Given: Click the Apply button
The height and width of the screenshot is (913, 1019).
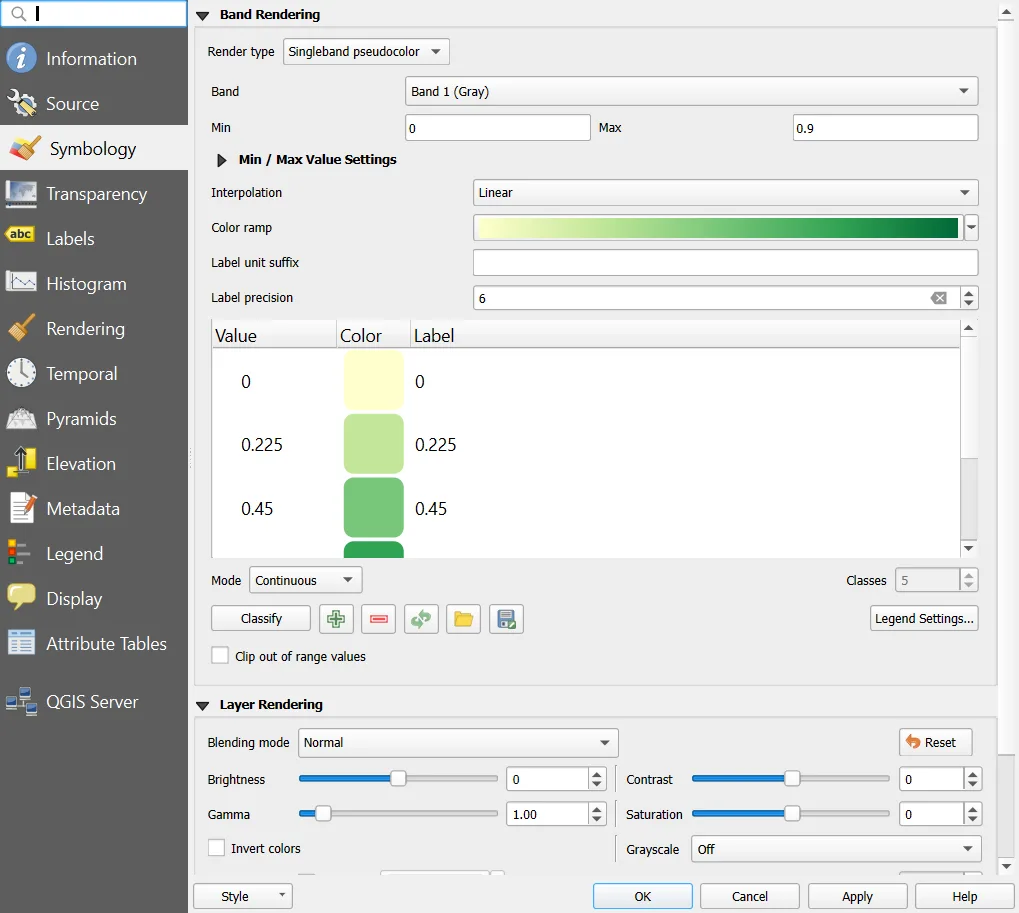Looking at the screenshot, I should tap(857, 896).
